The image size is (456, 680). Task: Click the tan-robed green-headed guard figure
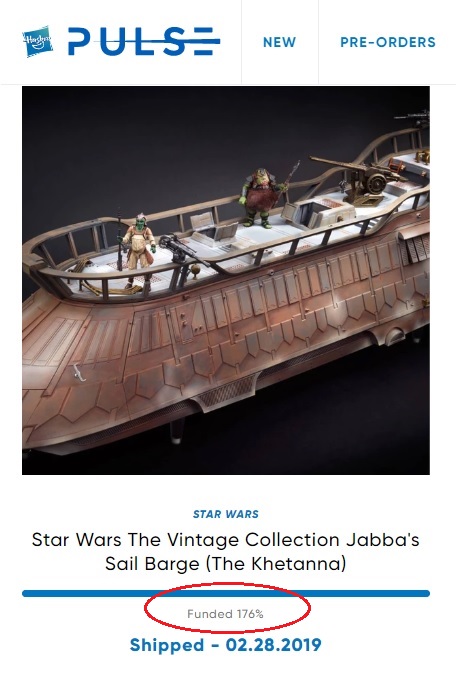138,248
